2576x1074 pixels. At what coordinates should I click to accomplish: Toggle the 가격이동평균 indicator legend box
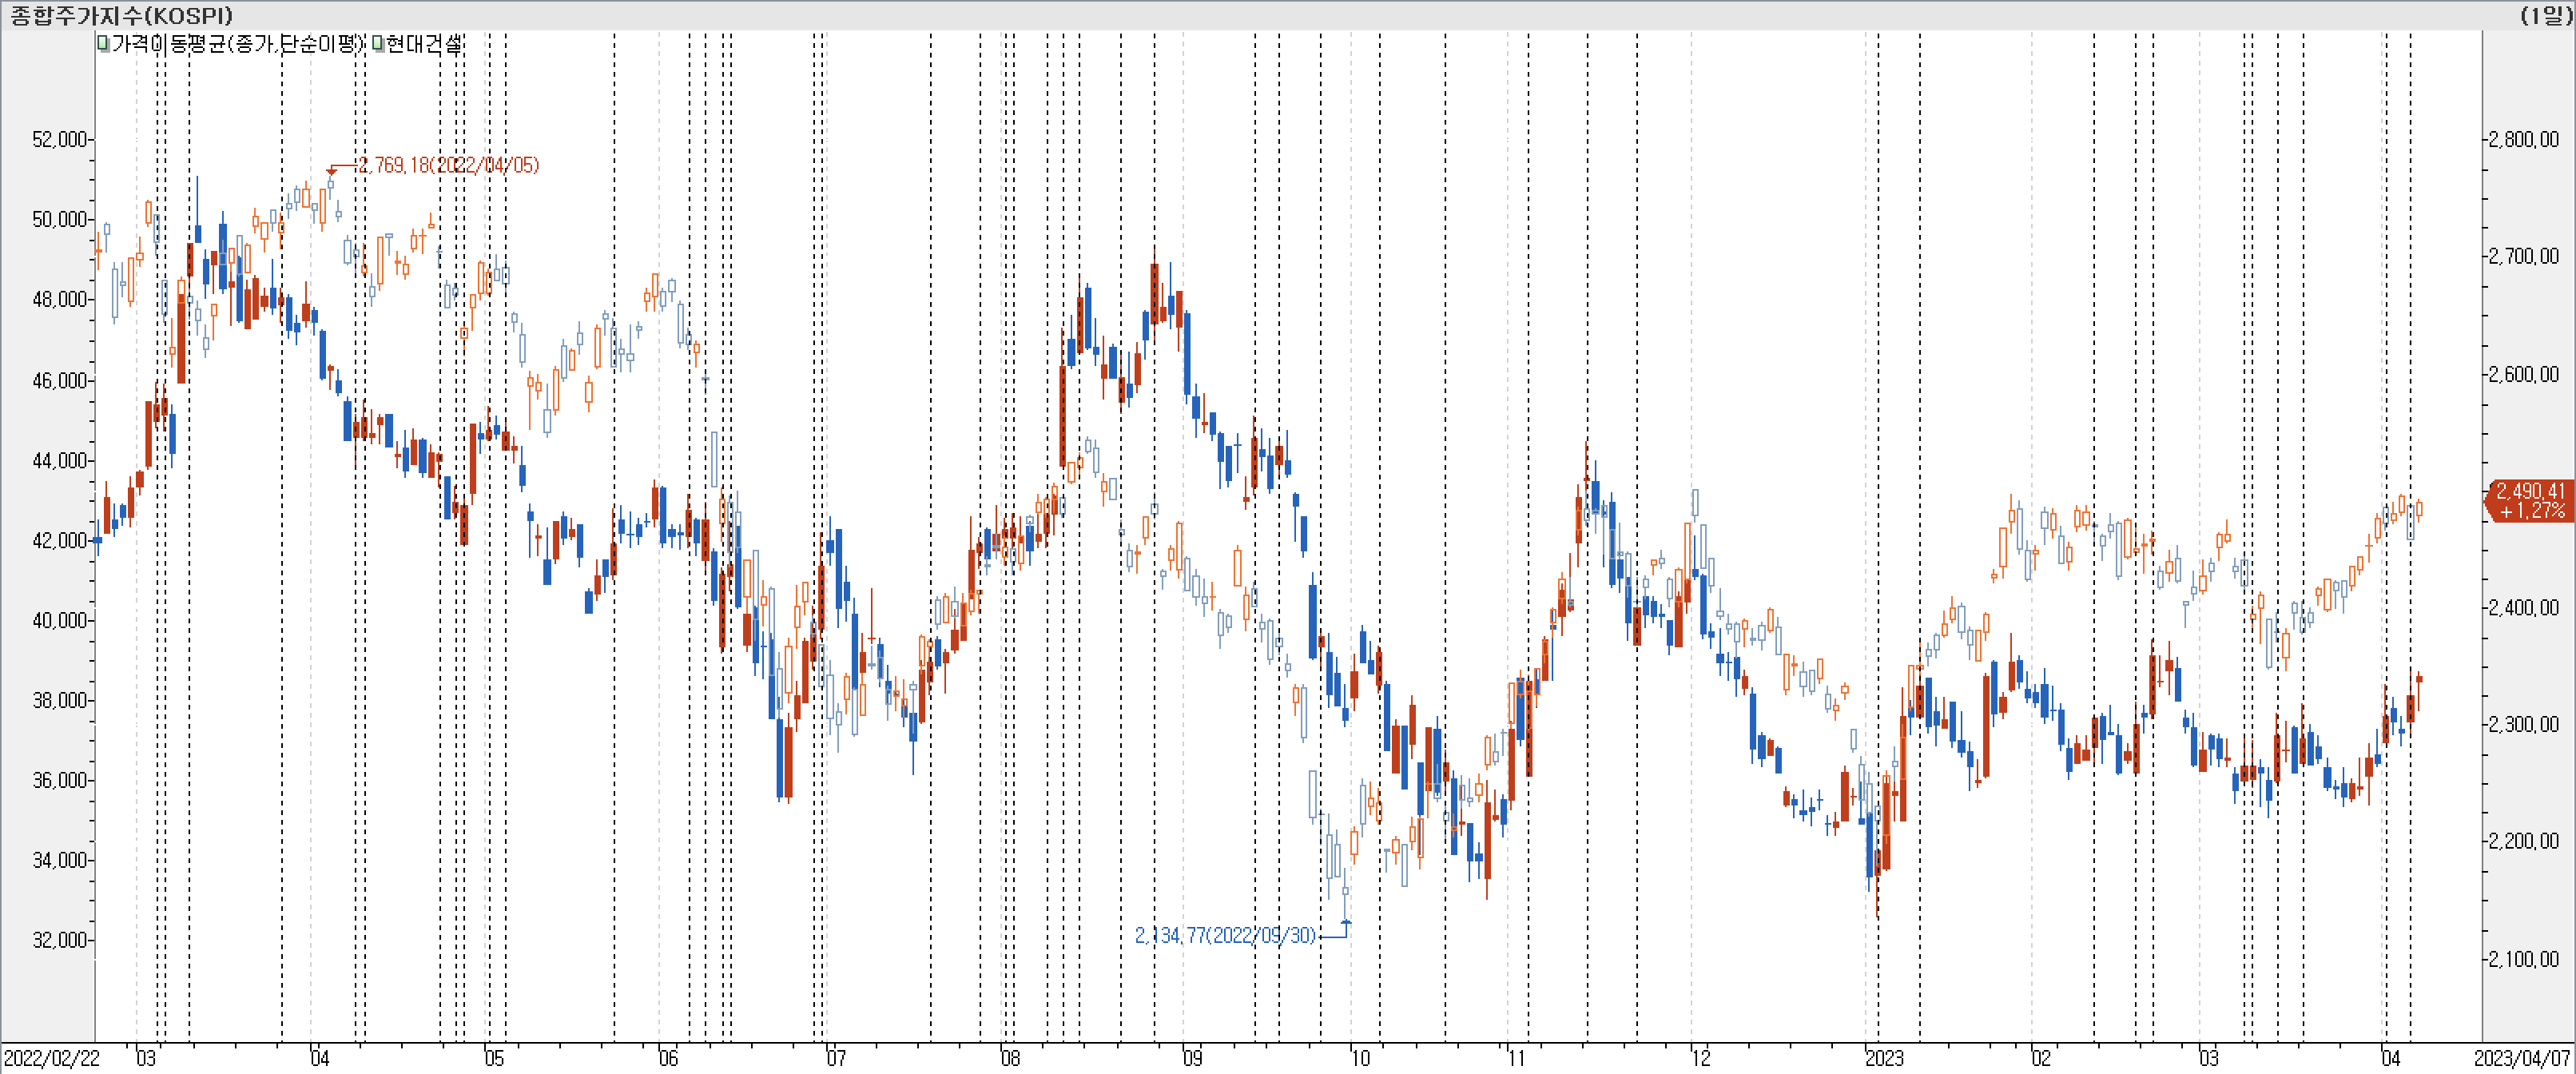coord(103,44)
